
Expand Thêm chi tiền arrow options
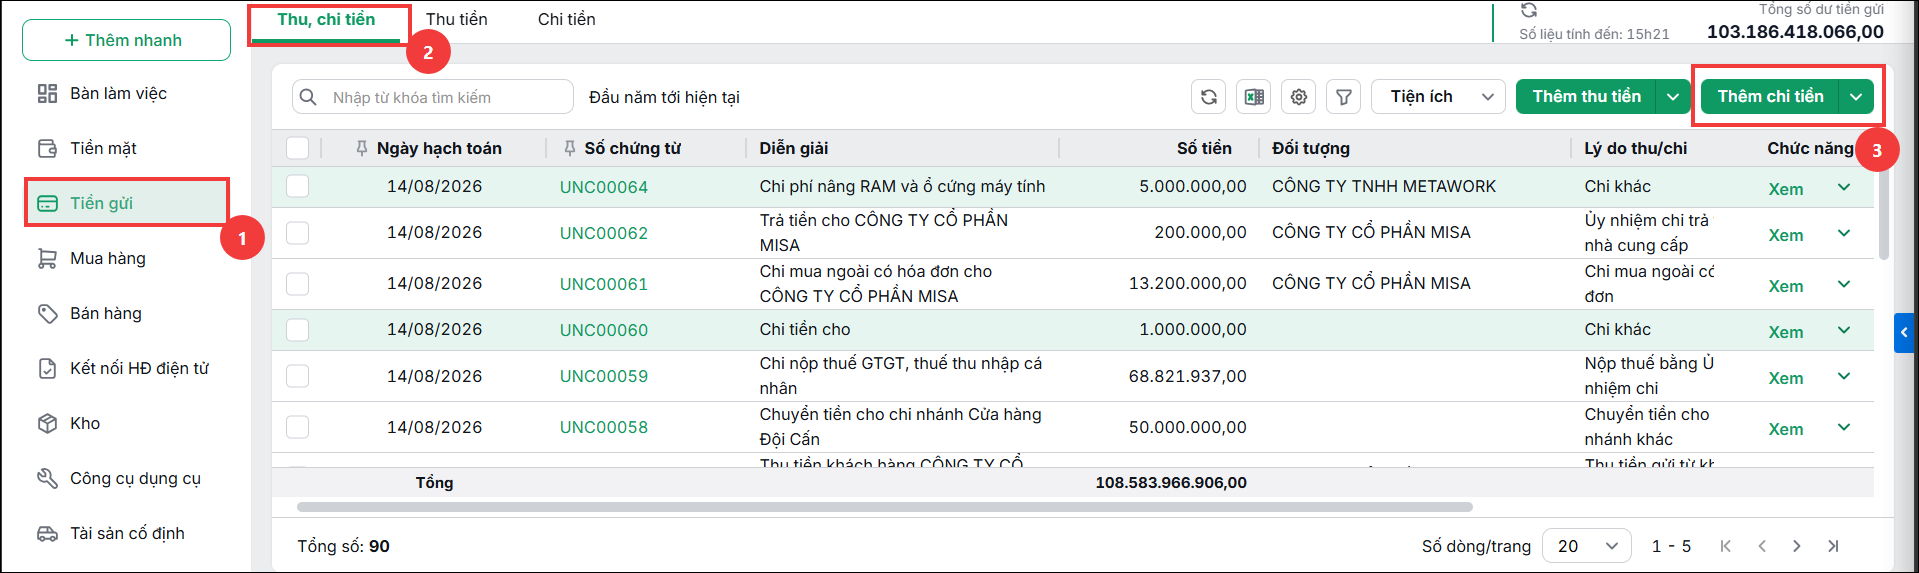(x=1856, y=97)
